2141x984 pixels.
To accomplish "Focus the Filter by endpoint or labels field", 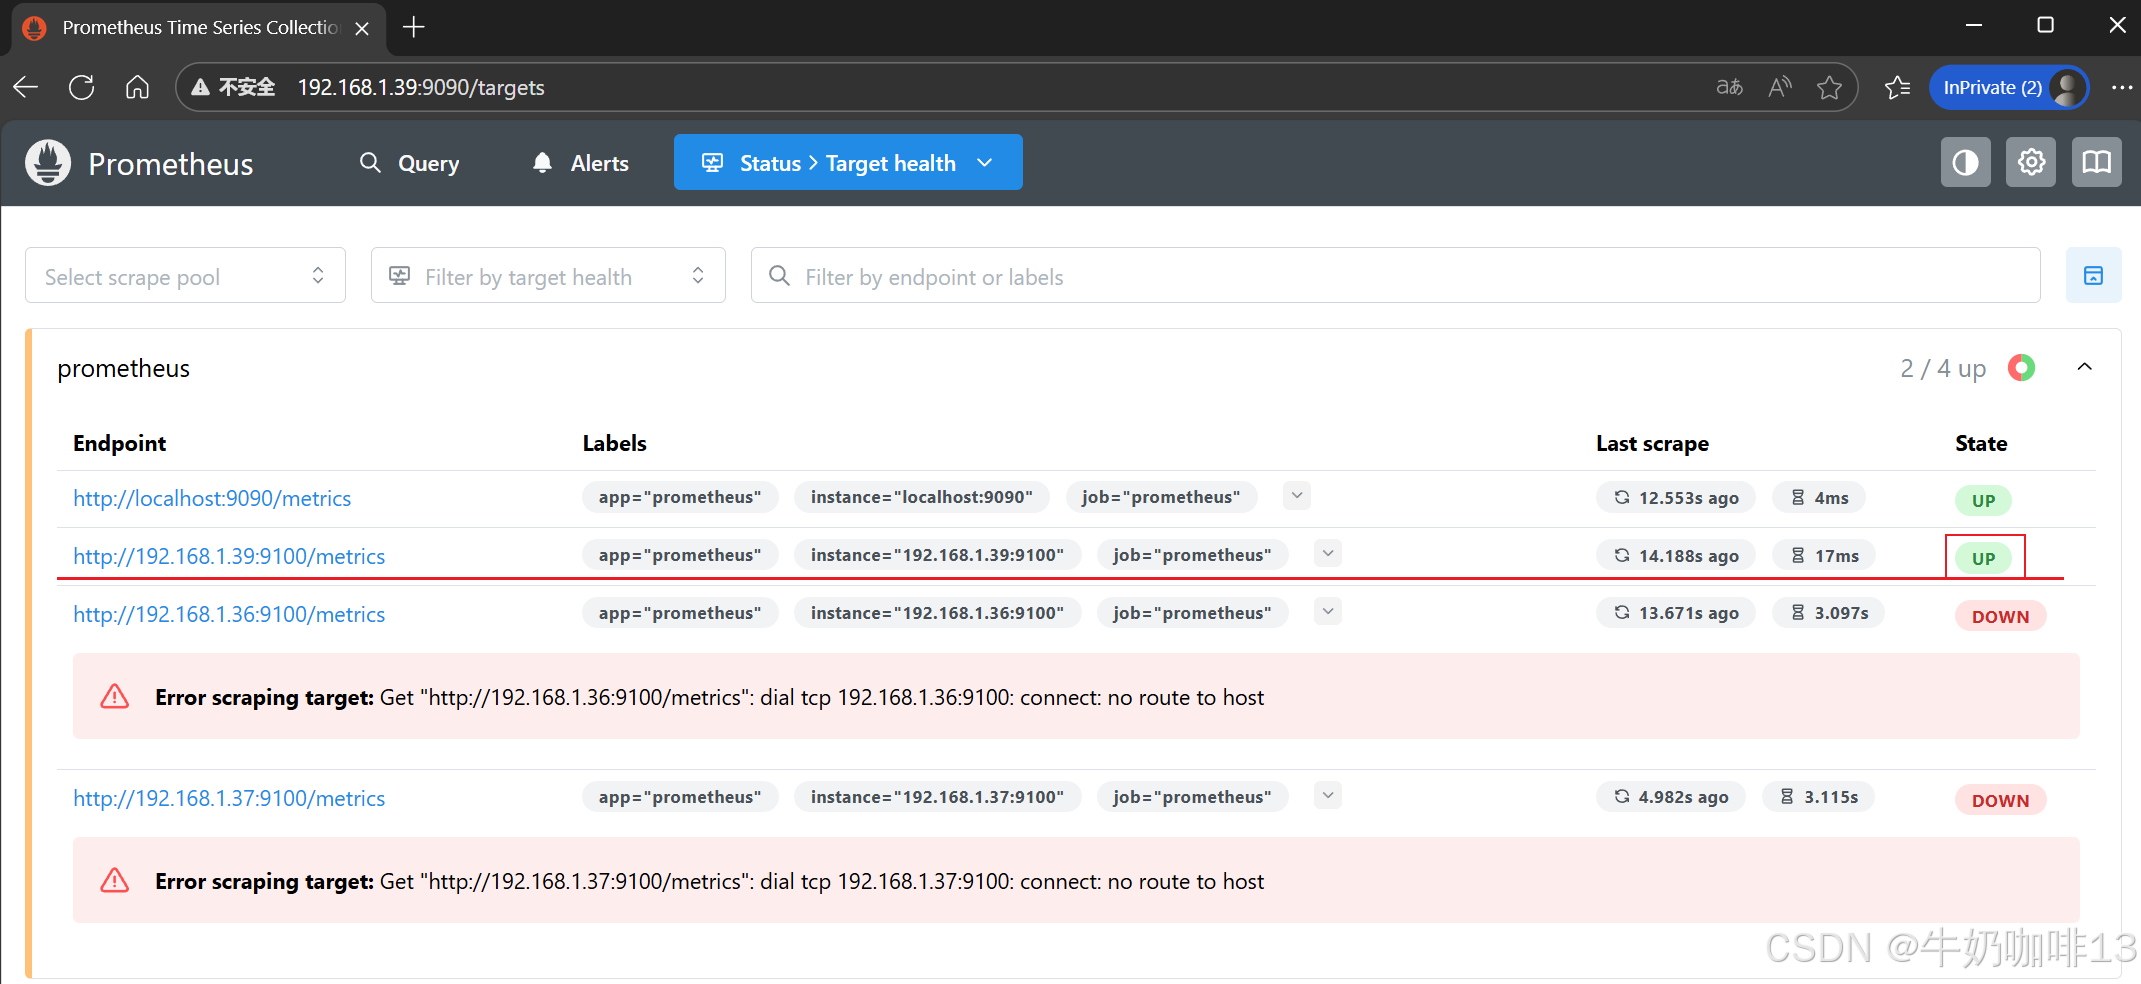I will coord(1395,276).
